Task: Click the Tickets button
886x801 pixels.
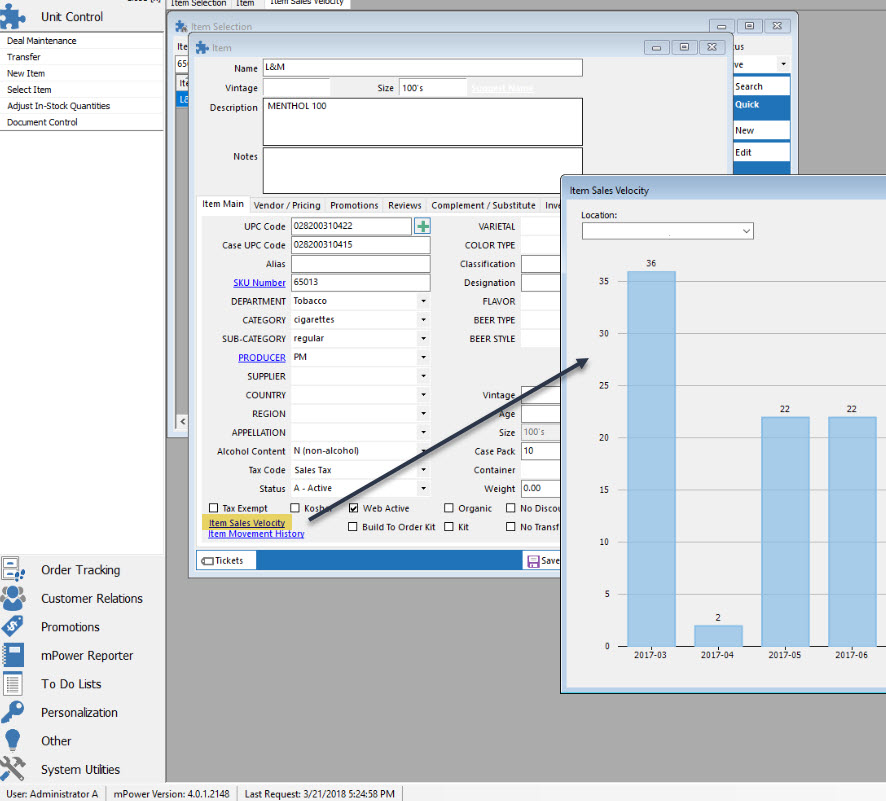Action: pos(222,561)
